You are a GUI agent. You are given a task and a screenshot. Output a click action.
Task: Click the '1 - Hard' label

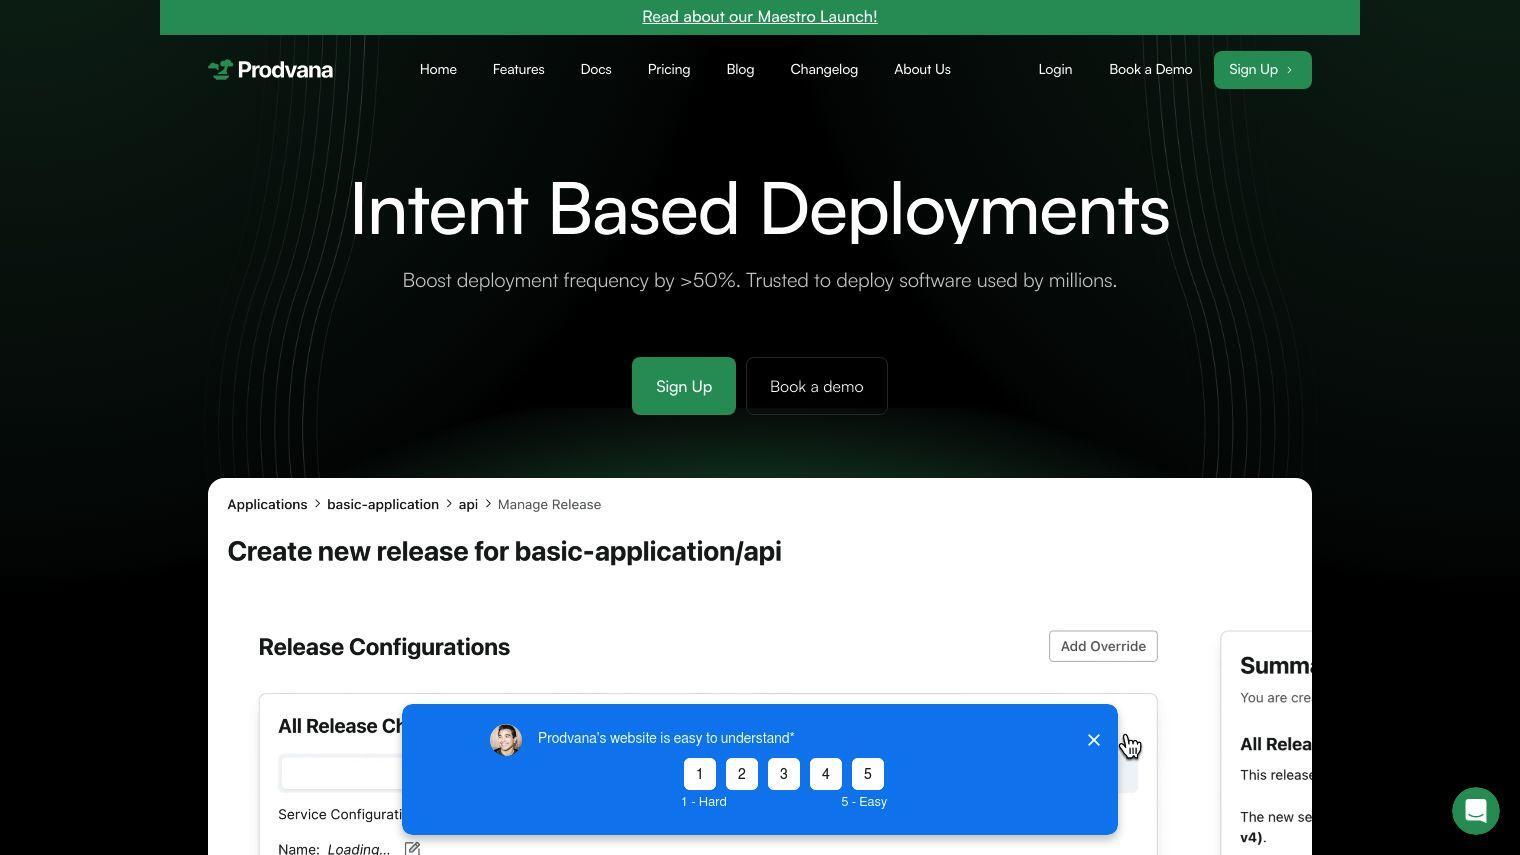point(704,802)
